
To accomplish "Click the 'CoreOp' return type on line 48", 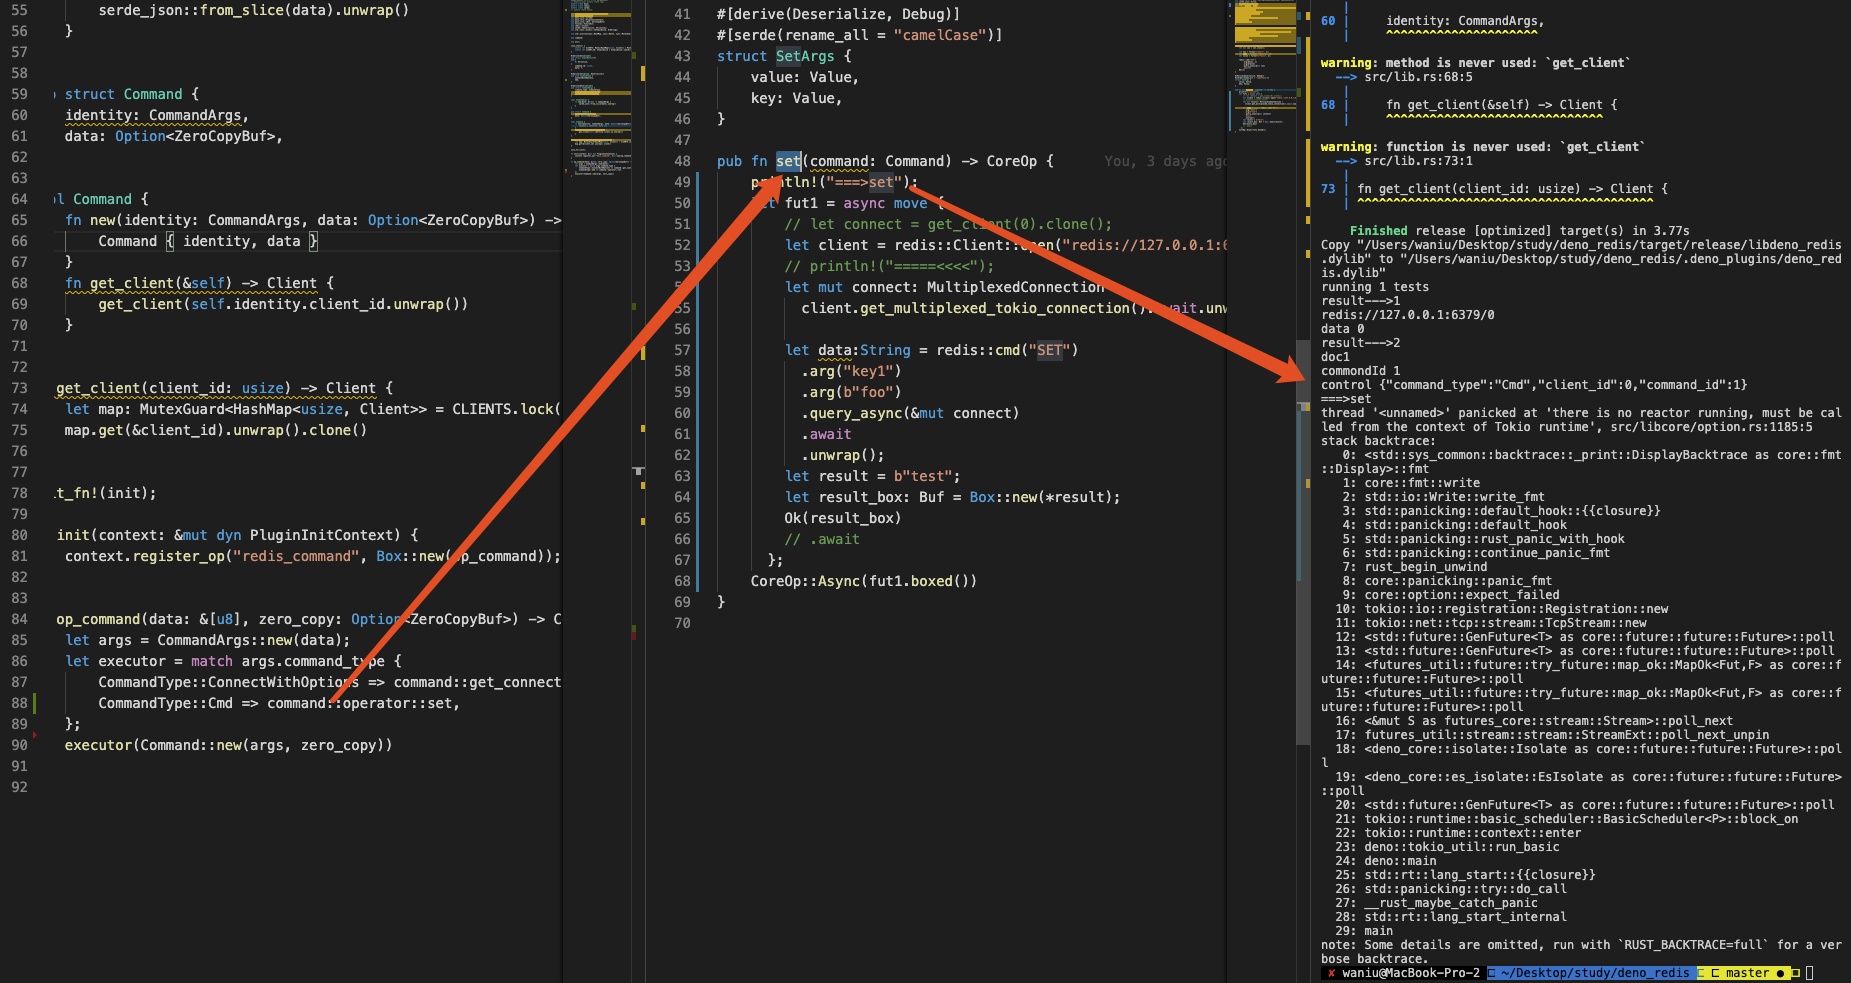I will tap(1012, 161).
